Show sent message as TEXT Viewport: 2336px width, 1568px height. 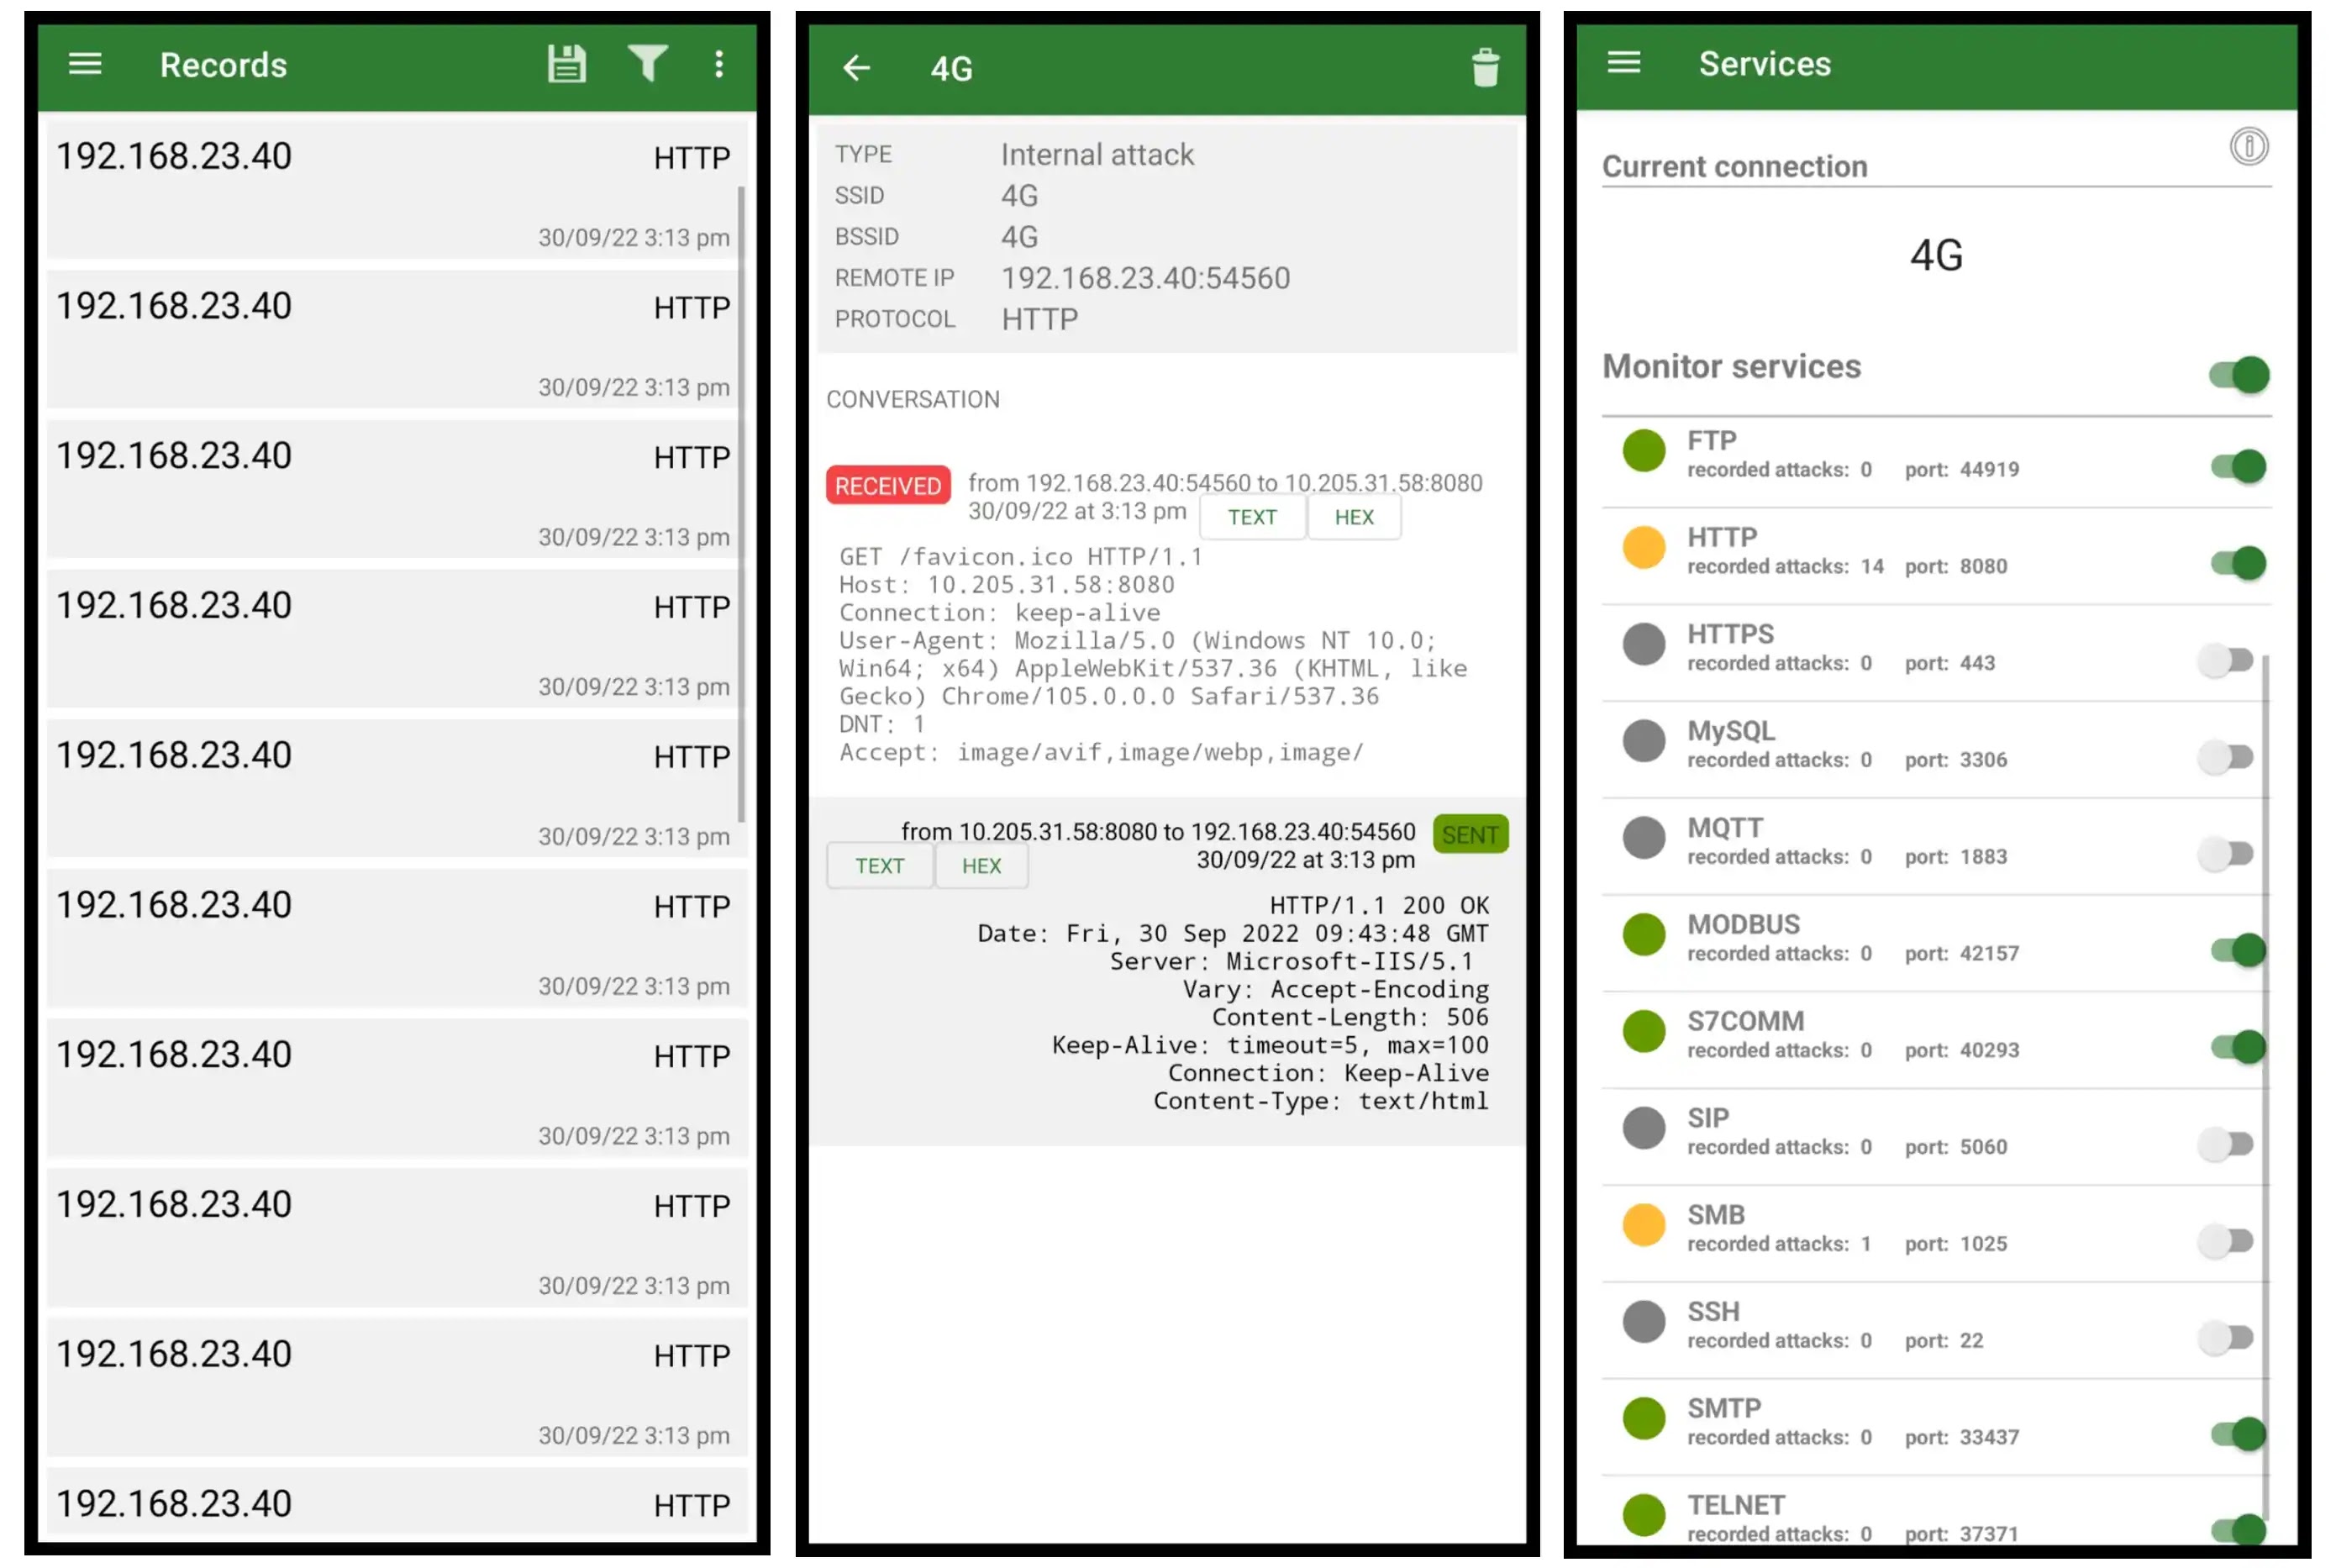click(879, 866)
